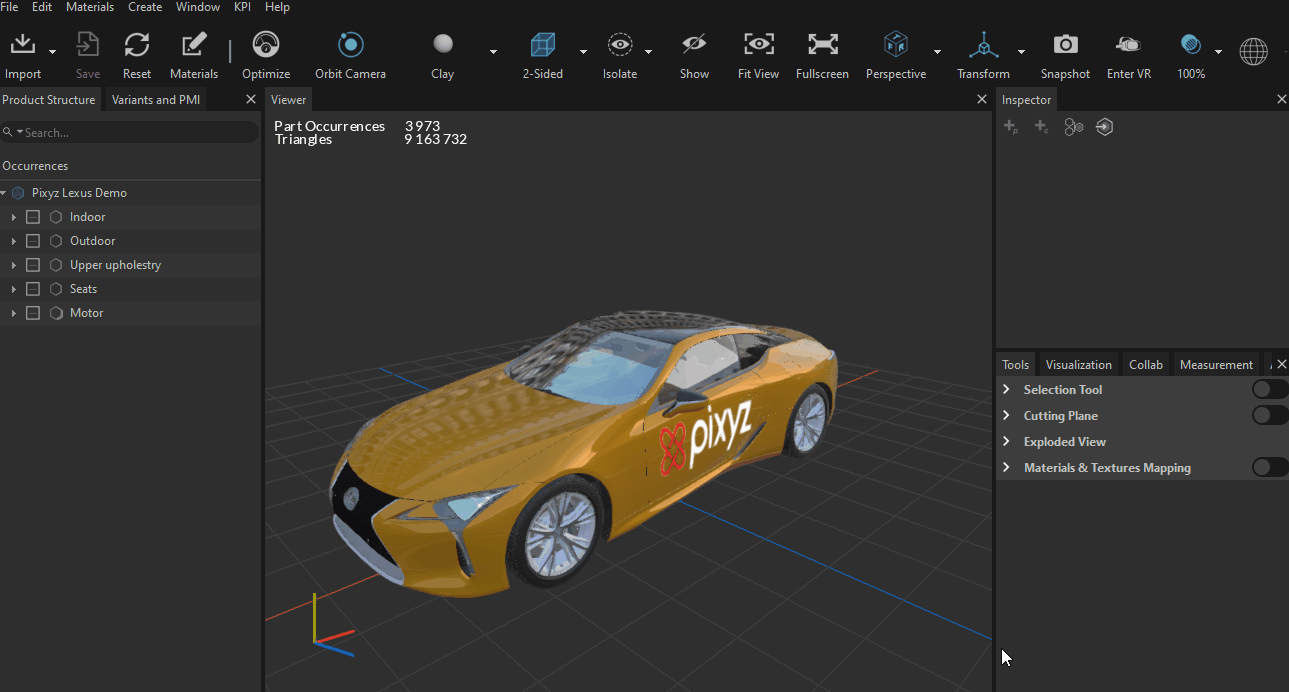
Task: Open the search filter dropdown arrow
Action: pos(19,132)
